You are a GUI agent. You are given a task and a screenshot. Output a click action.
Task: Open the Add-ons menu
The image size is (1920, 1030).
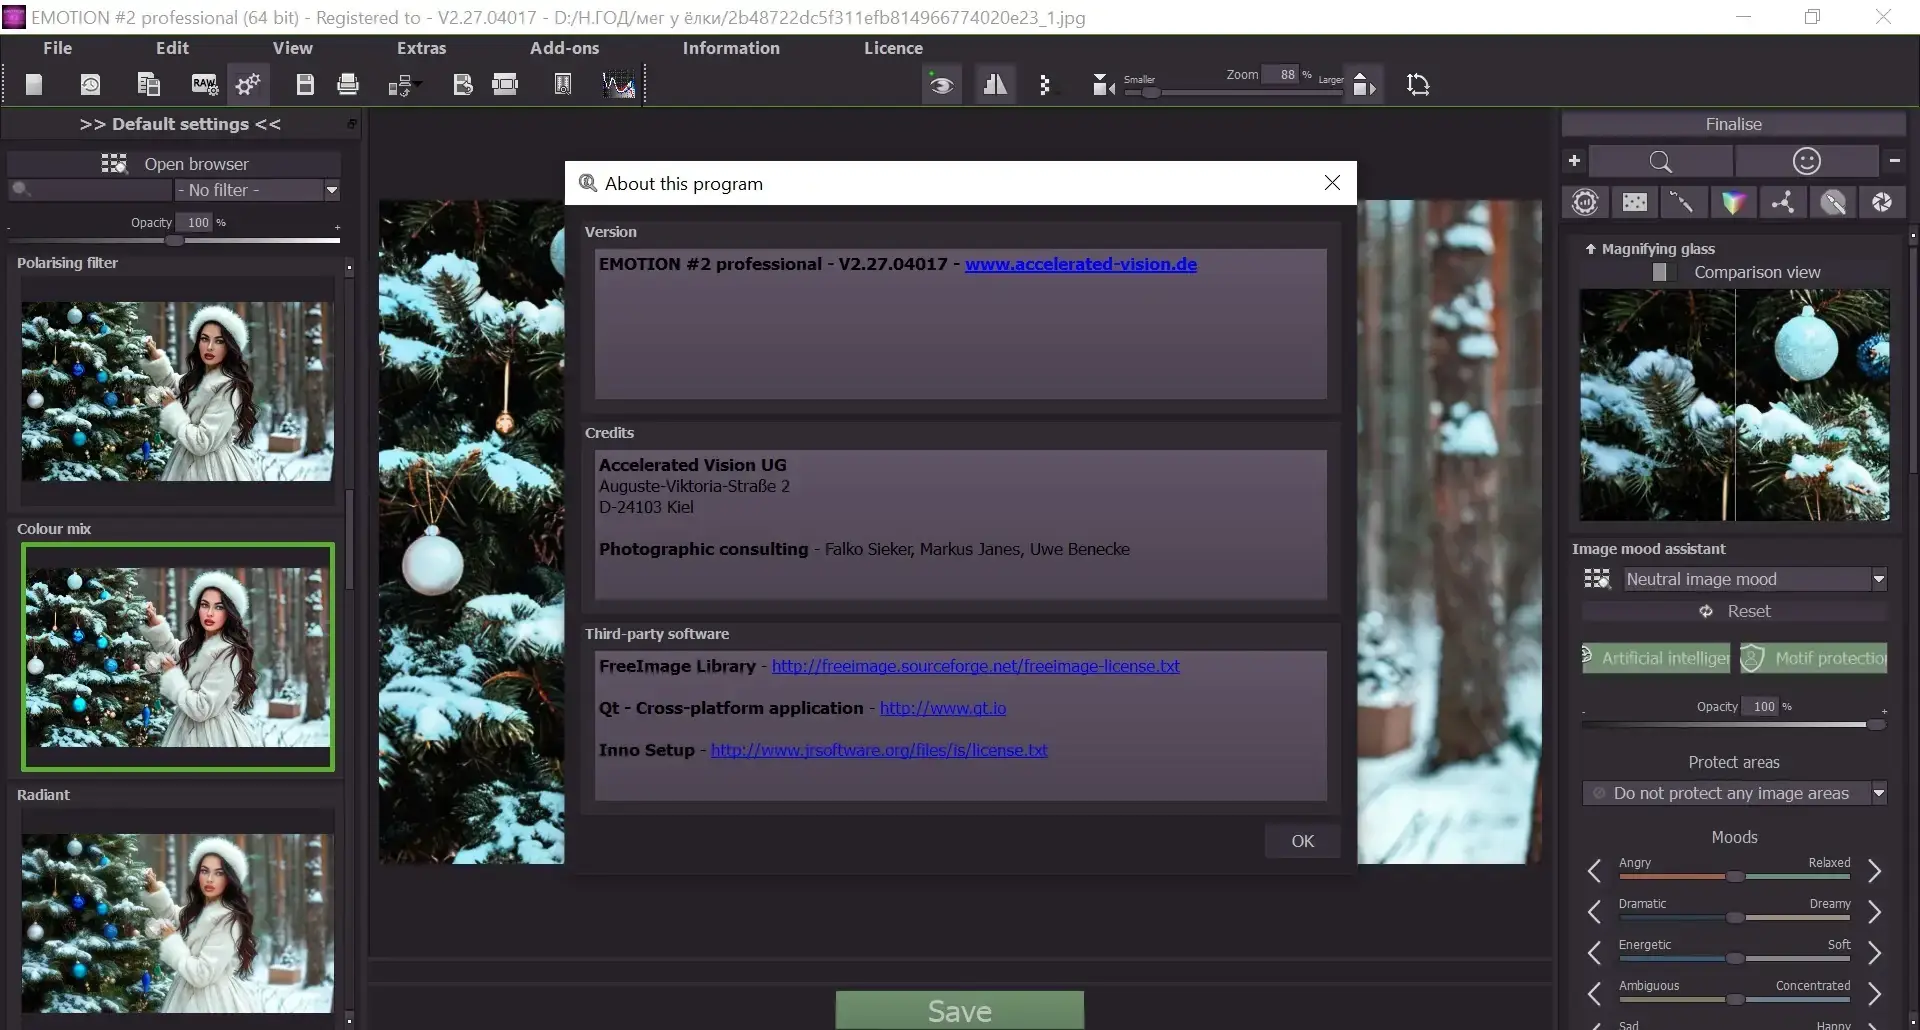tap(565, 48)
